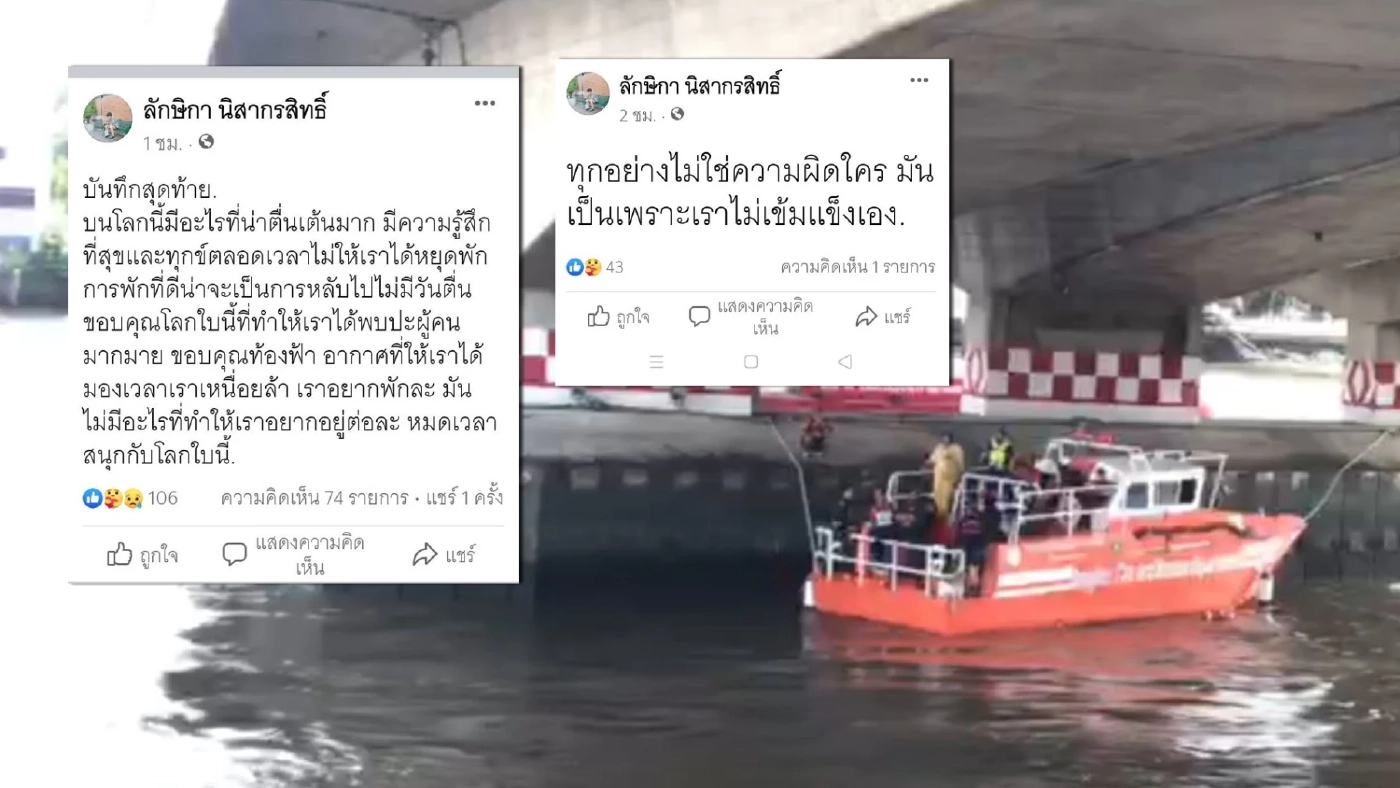The width and height of the screenshot is (1400, 788).
Task: View the 1 comment link on right post
Action: (x=857, y=267)
